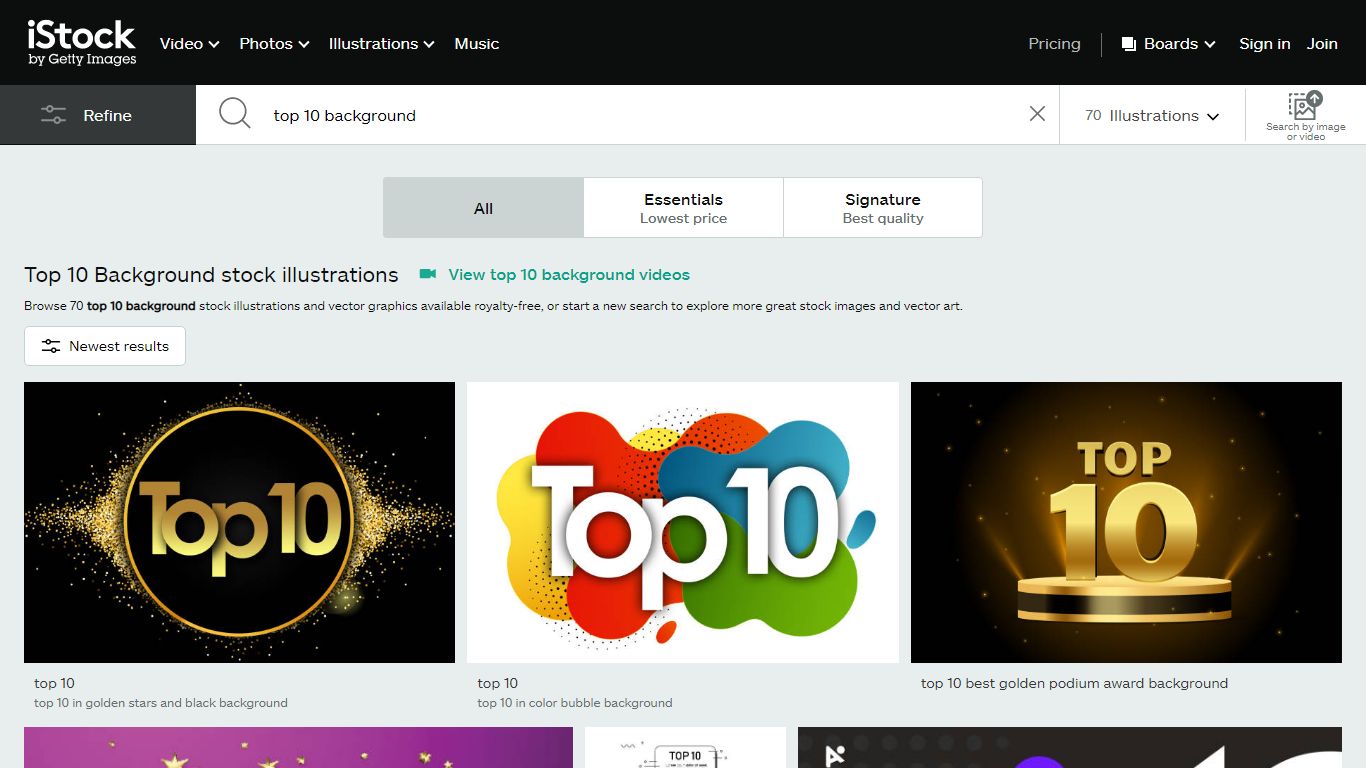Screen dimensions: 1366x768
Task: Expand the Boards dropdown chevron
Action: click(1210, 45)
